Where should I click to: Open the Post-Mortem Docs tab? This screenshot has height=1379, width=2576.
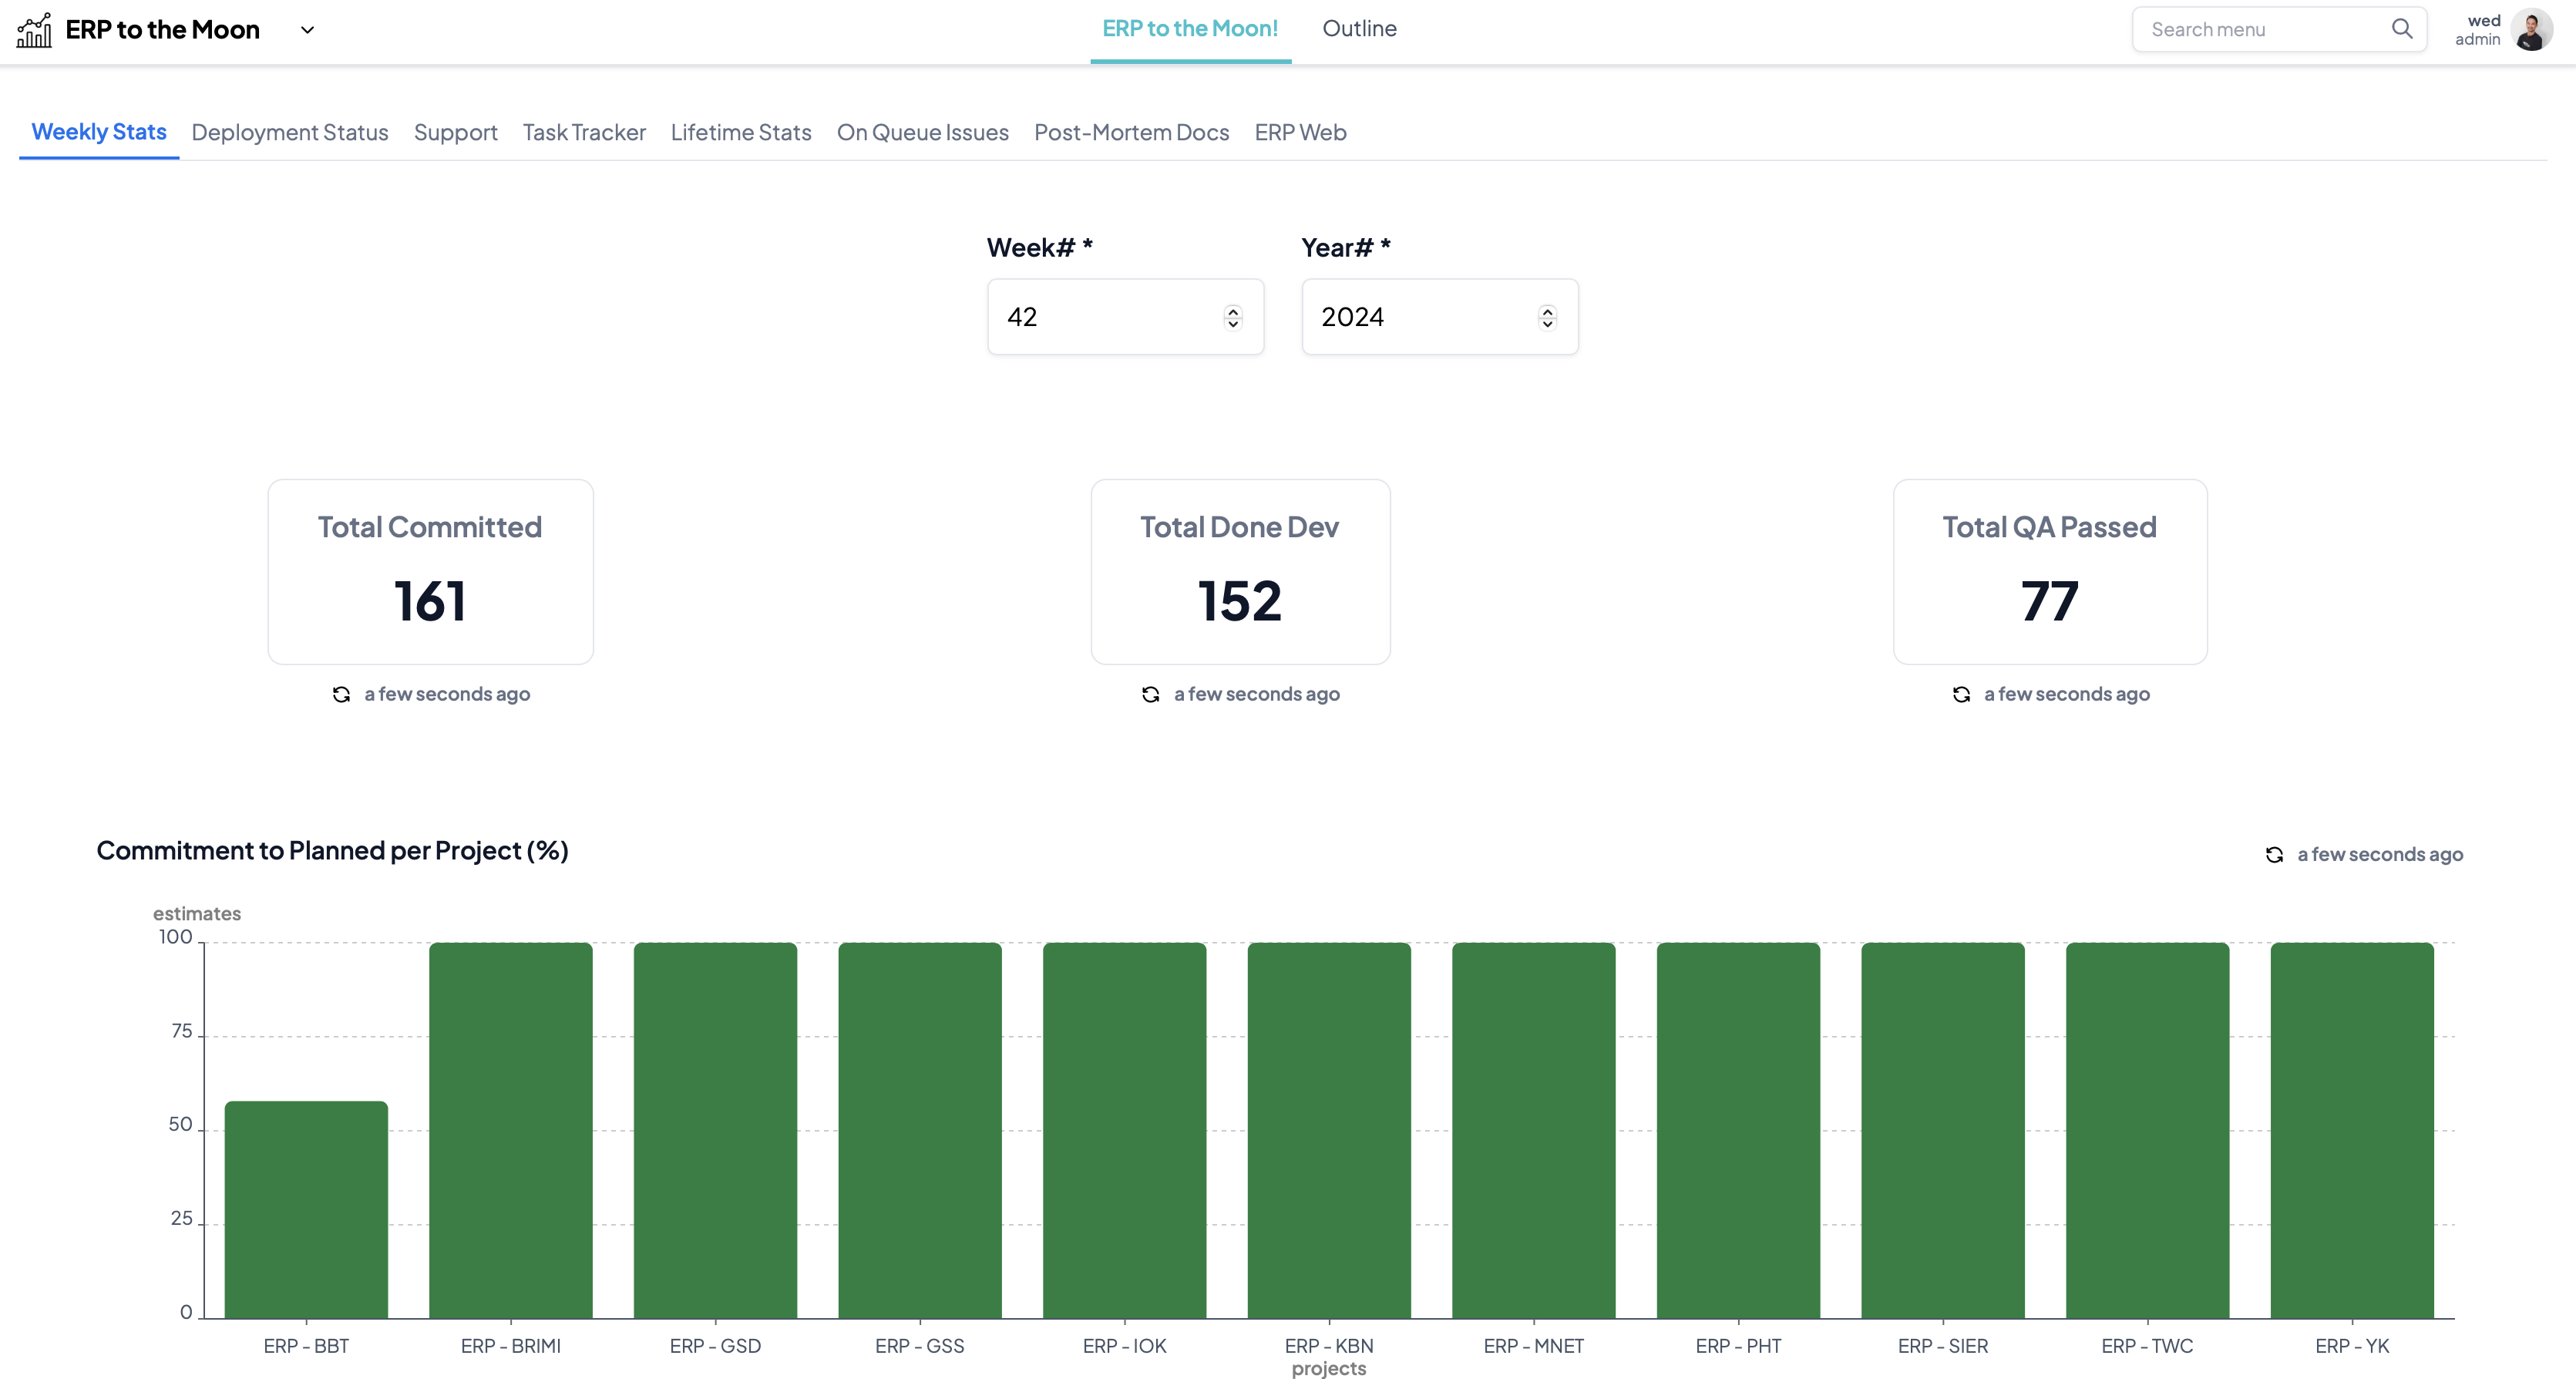[x=1131, y=132]
